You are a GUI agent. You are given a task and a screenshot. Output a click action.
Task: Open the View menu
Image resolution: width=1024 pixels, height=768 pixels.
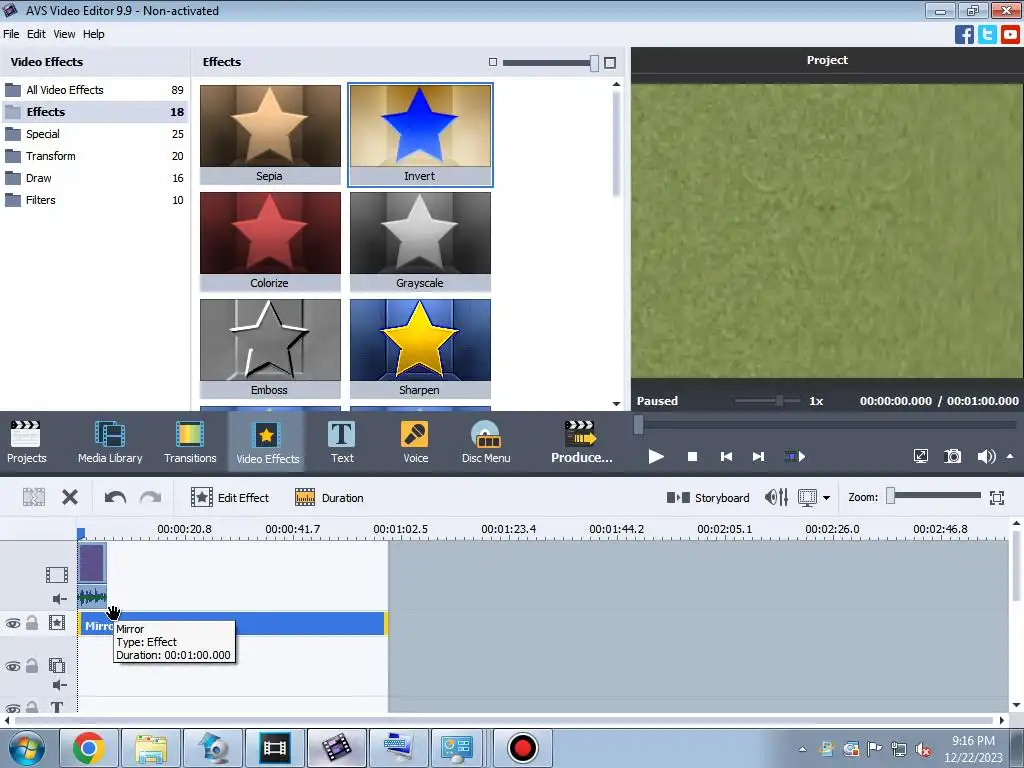[x=64, y=34]
